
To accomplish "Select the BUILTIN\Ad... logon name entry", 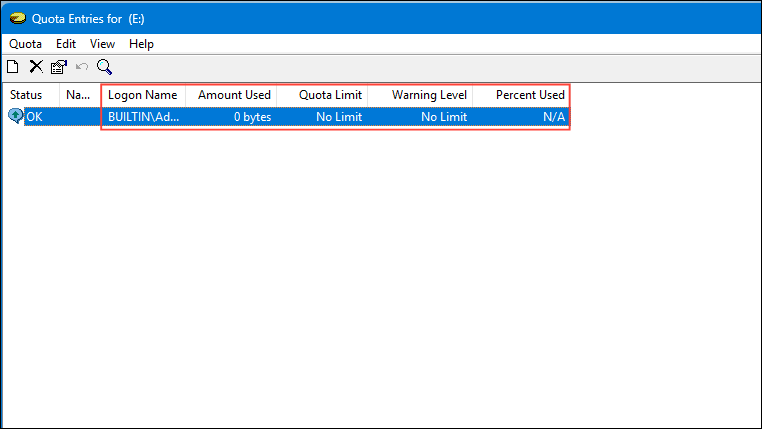I will click(143, 117).
